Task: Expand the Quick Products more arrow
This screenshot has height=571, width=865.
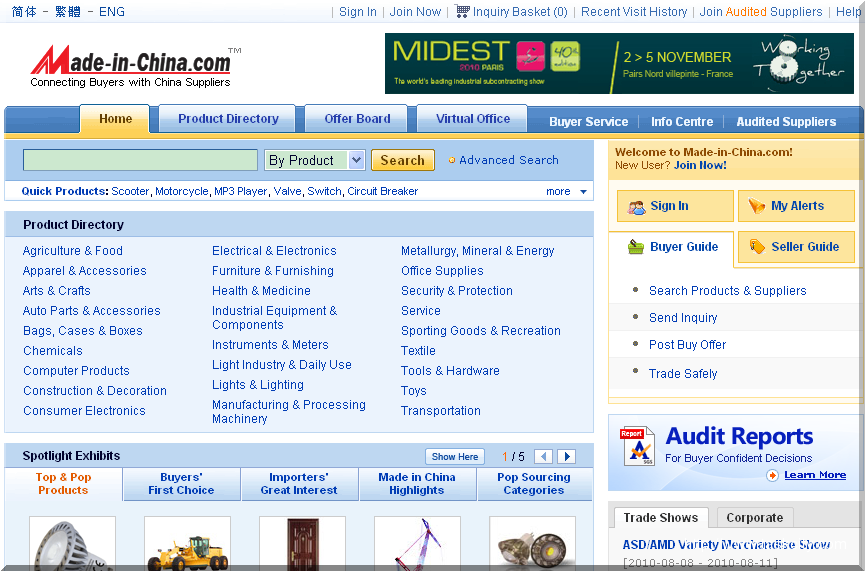Action: (x=583, y=191)
